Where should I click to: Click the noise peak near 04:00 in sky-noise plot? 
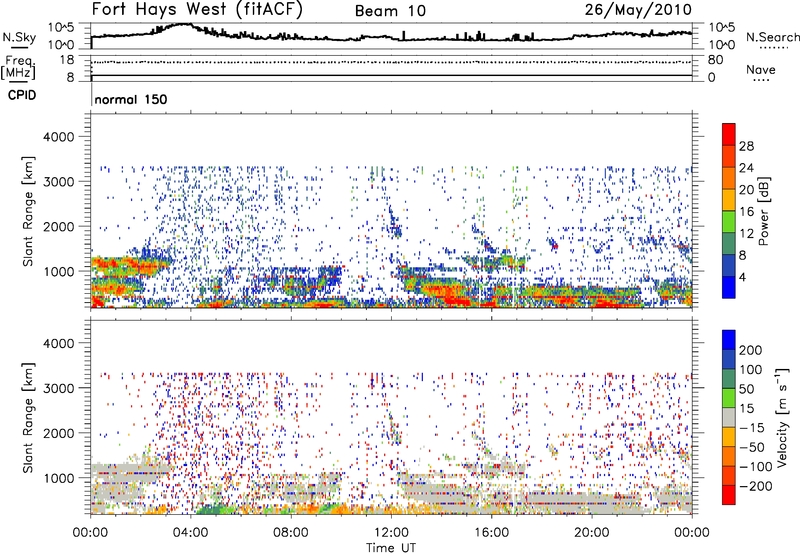(x=182, y=24)
